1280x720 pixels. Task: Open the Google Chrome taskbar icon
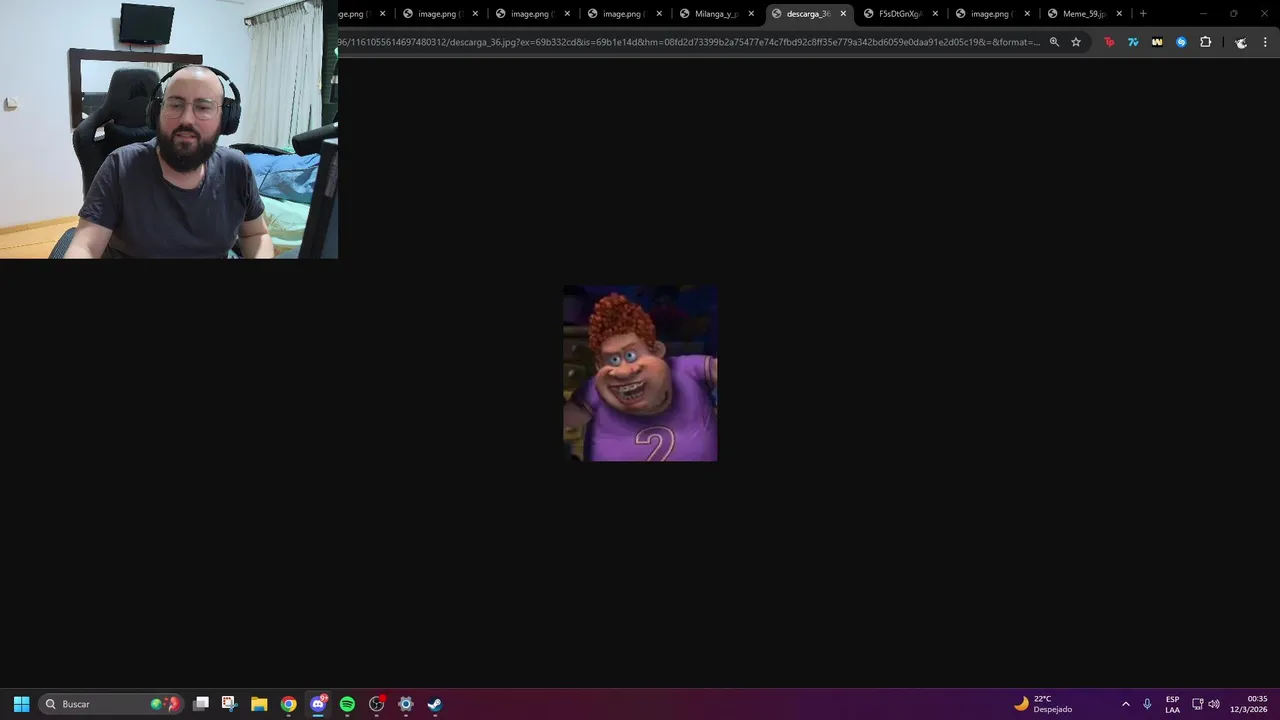tap(288, 704)
